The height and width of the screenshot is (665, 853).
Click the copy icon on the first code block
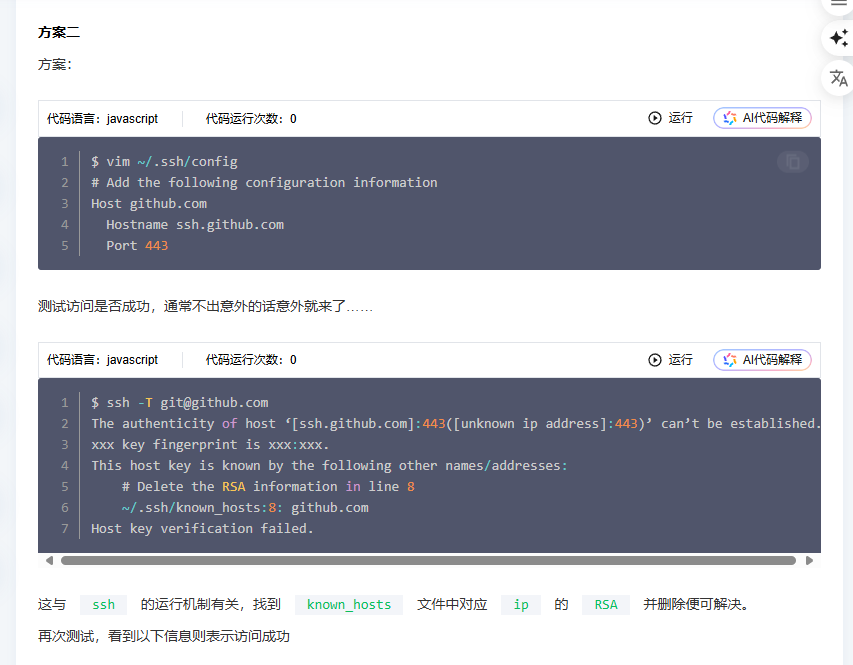(x=792, y=161)
